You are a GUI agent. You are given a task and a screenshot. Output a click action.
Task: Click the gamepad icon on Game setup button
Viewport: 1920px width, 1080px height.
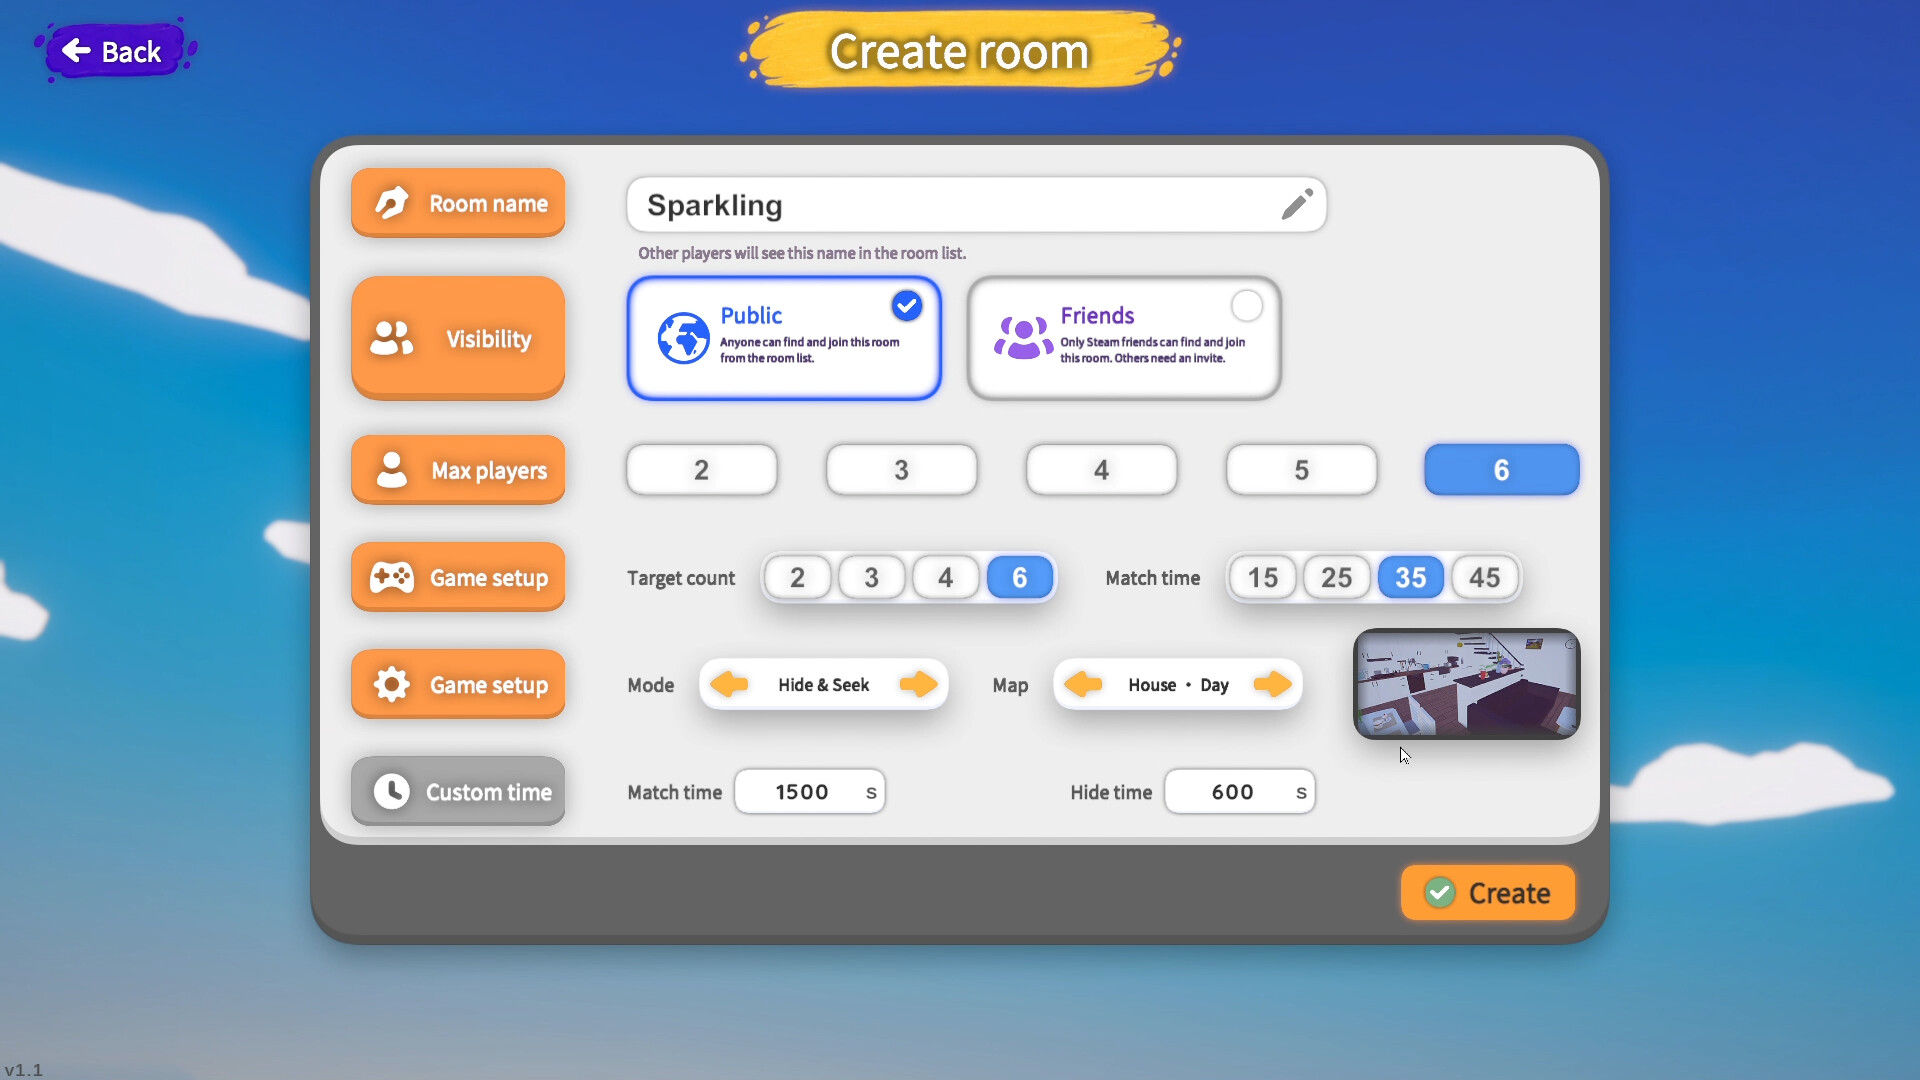(x=391, y=577)
